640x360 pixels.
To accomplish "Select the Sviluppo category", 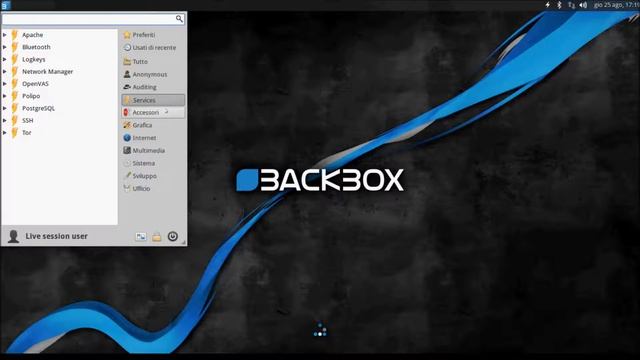I will click(x=153, y=176).
